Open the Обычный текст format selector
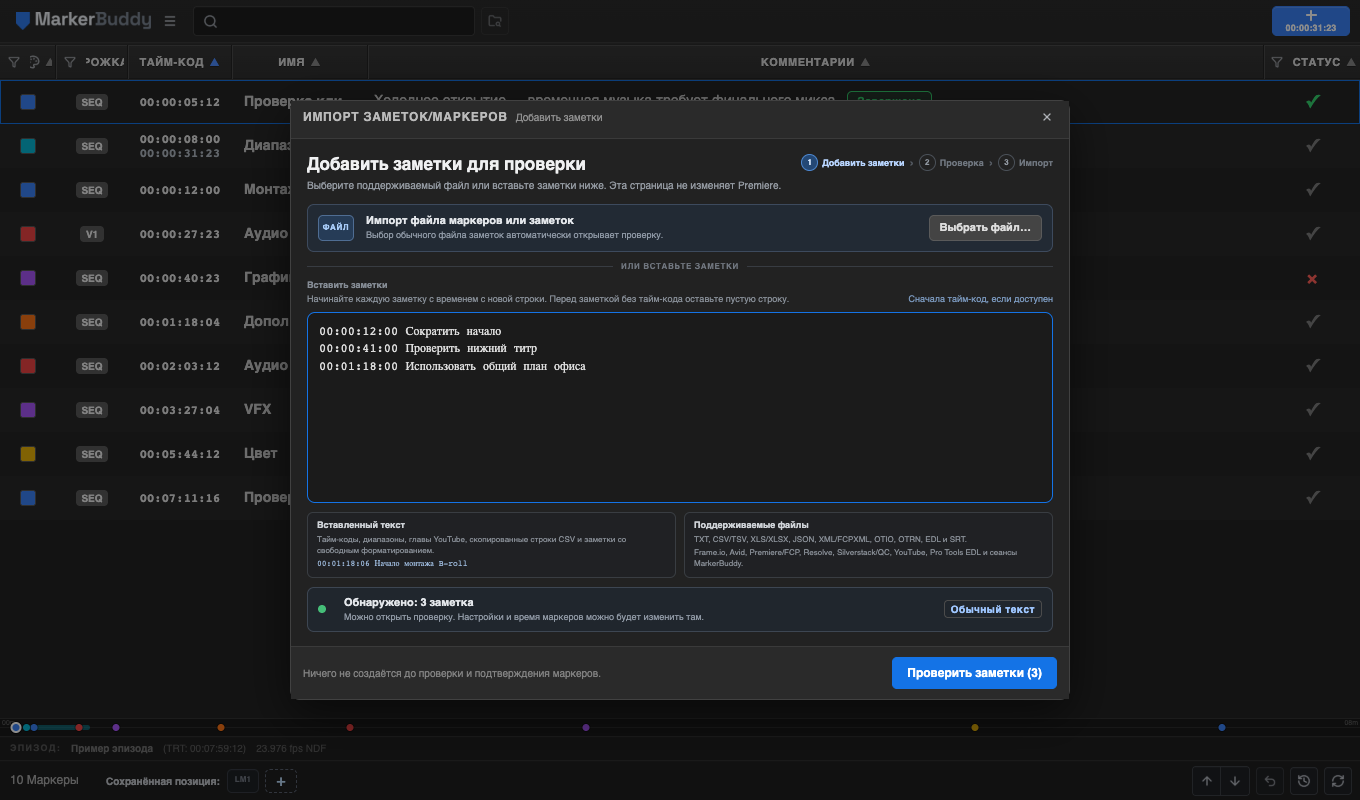Screen dimensions: 1360x800 992,609
